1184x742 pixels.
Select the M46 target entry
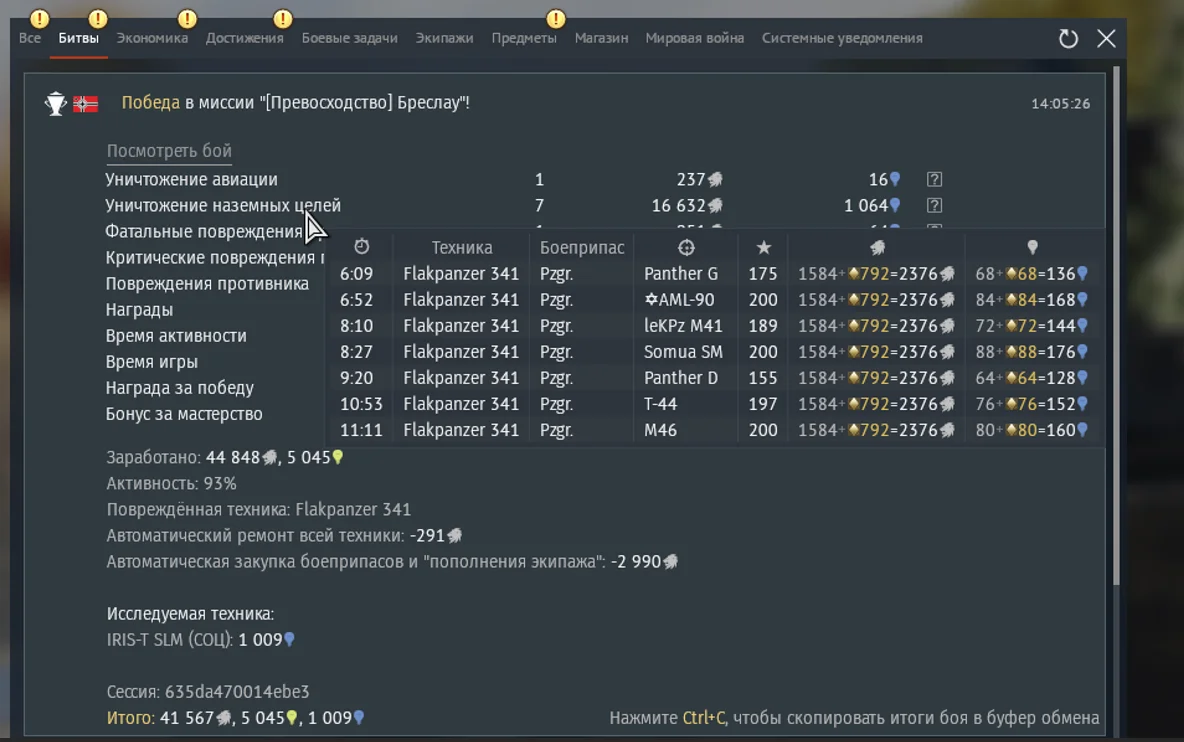[x=660, y=429]
